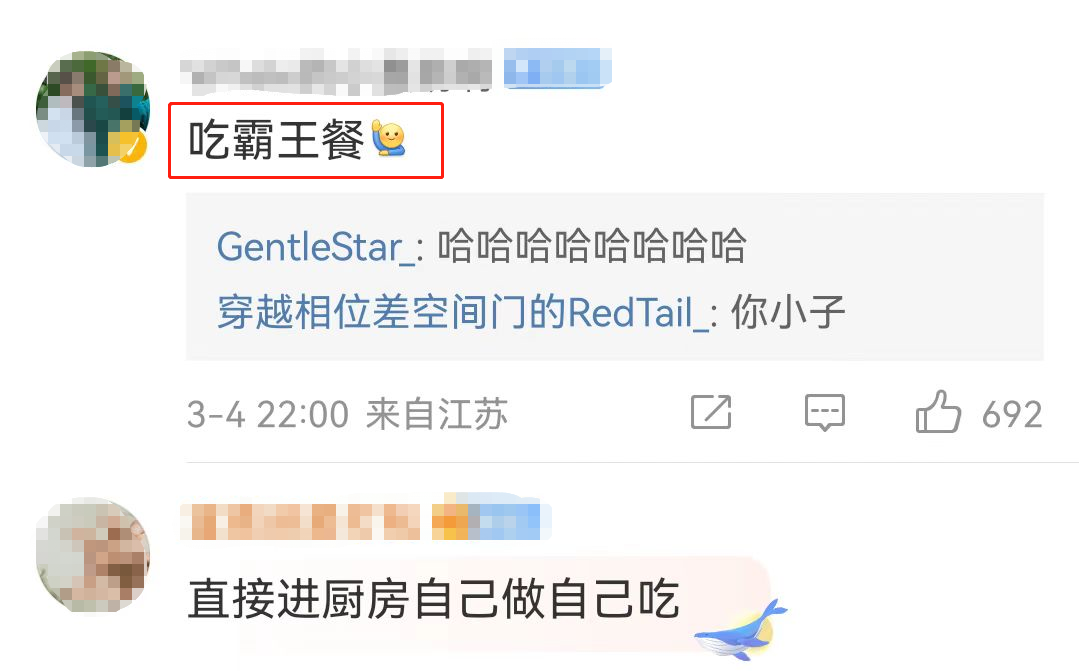Open the second commenter's blurred orange username
1079x671 pixels.
click(300, 522)
